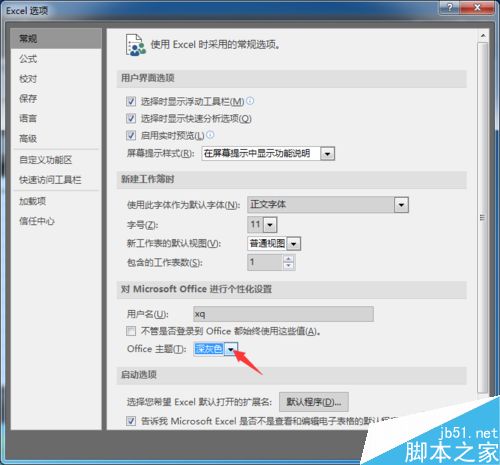Toggle 启用实时预览 checkbox

pos(131,135)
